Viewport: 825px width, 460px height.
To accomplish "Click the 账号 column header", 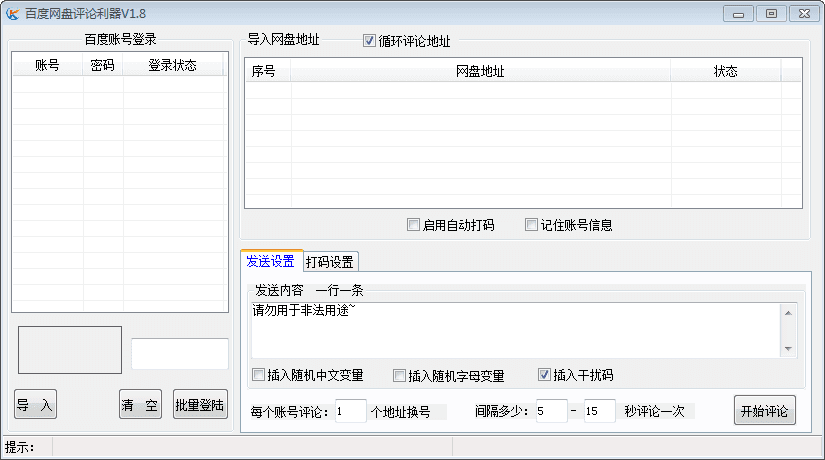I will (47, 65).
